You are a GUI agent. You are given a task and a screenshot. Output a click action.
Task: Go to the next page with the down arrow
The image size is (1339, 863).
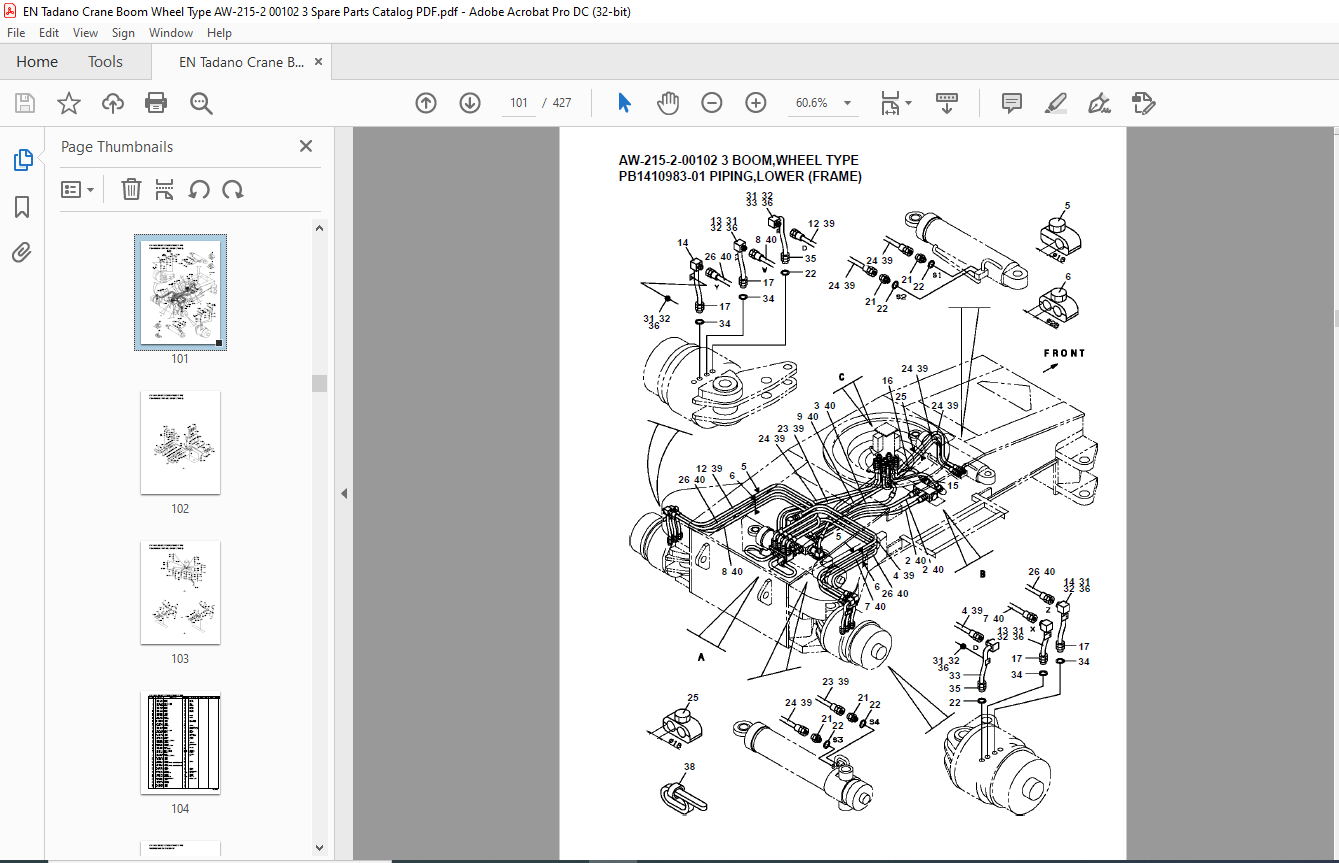click(x=470, y=103)
